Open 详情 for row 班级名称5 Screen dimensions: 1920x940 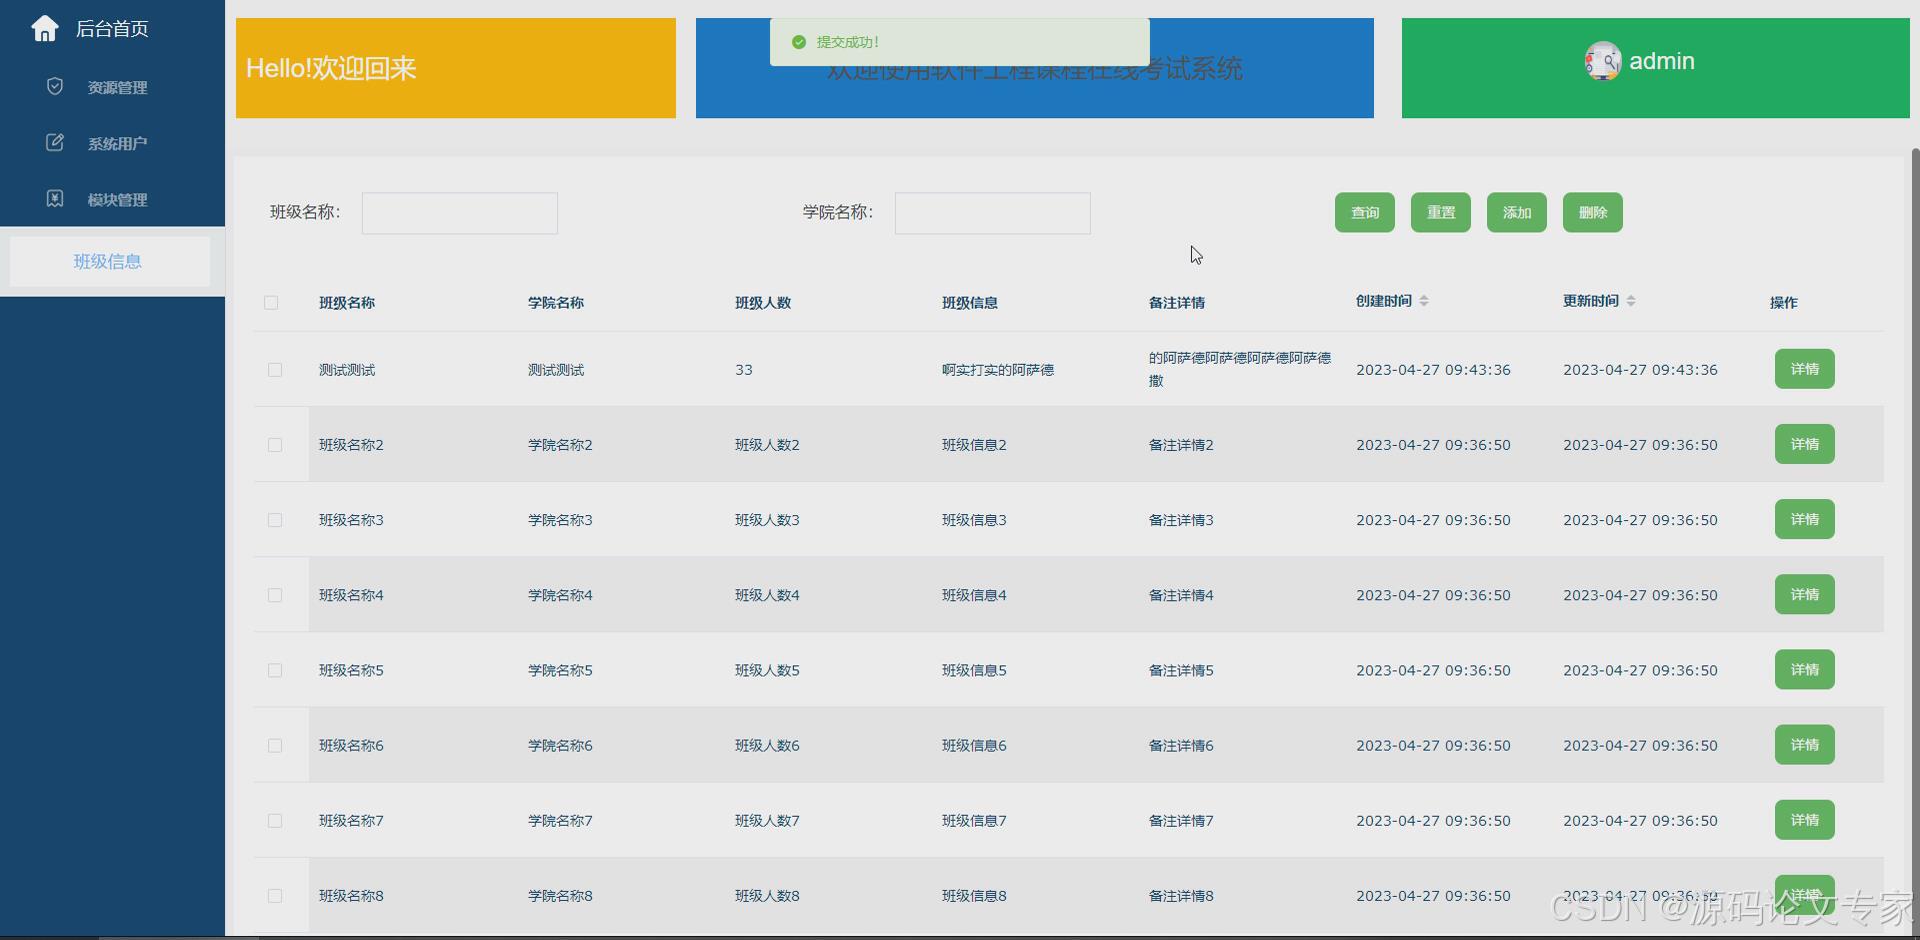1804,669
